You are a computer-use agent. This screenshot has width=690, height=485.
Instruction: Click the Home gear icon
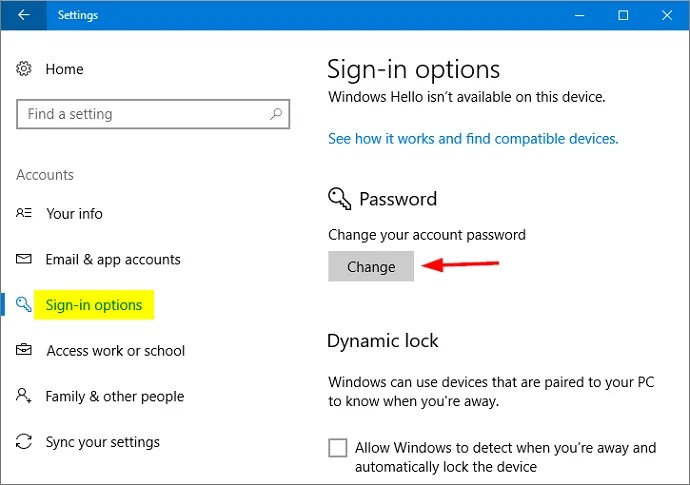25,69
